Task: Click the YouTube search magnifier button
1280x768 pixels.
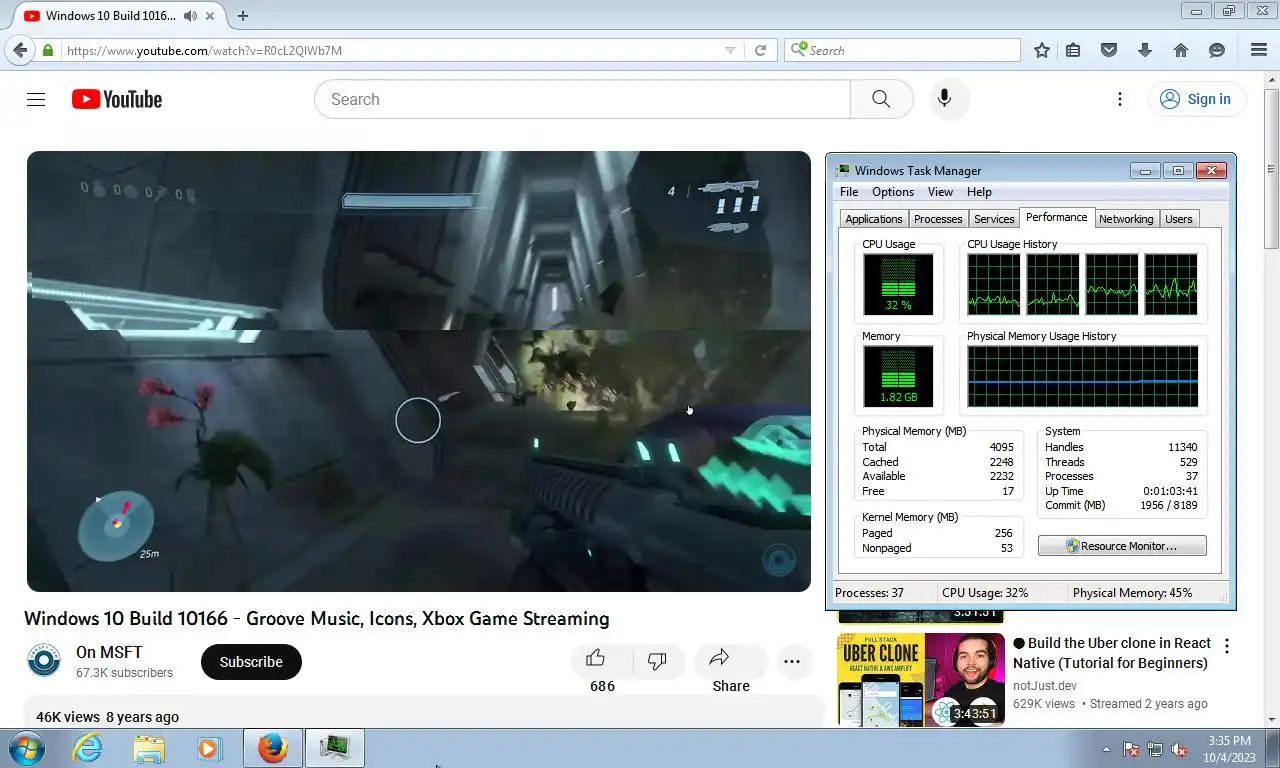Action: point(881,99)
